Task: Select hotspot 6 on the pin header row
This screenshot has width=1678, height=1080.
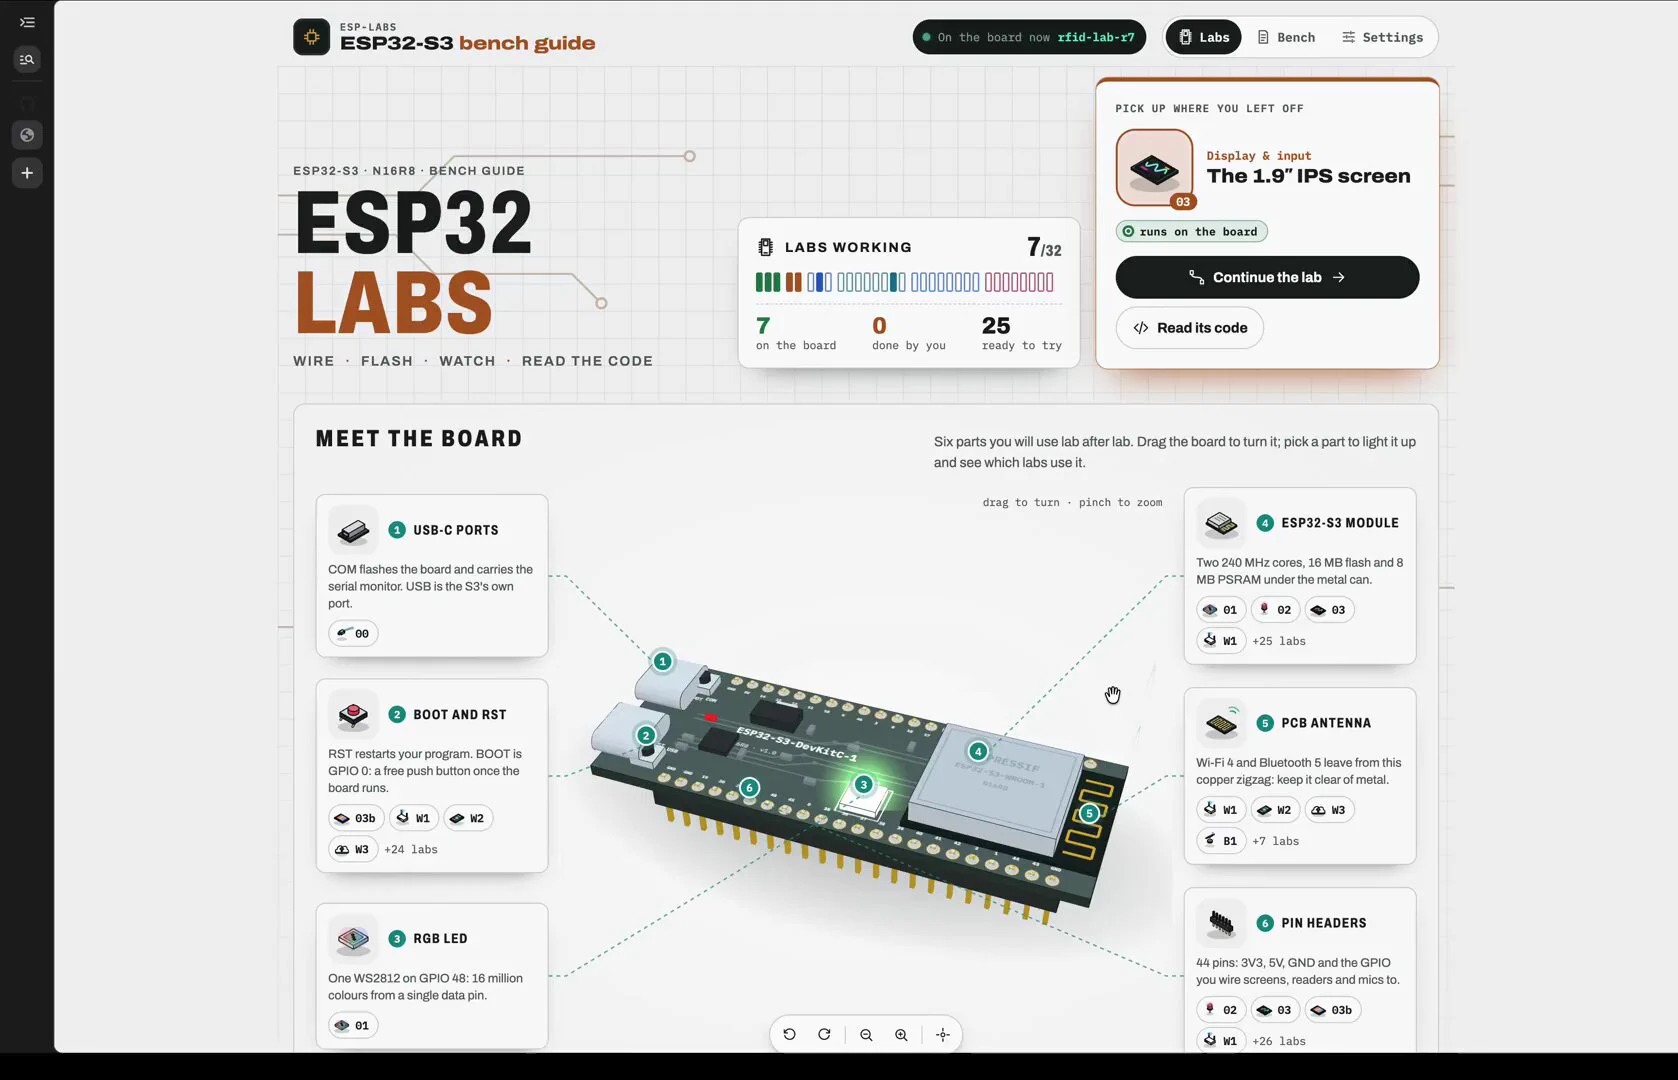Action: click(x=749, y=787)
